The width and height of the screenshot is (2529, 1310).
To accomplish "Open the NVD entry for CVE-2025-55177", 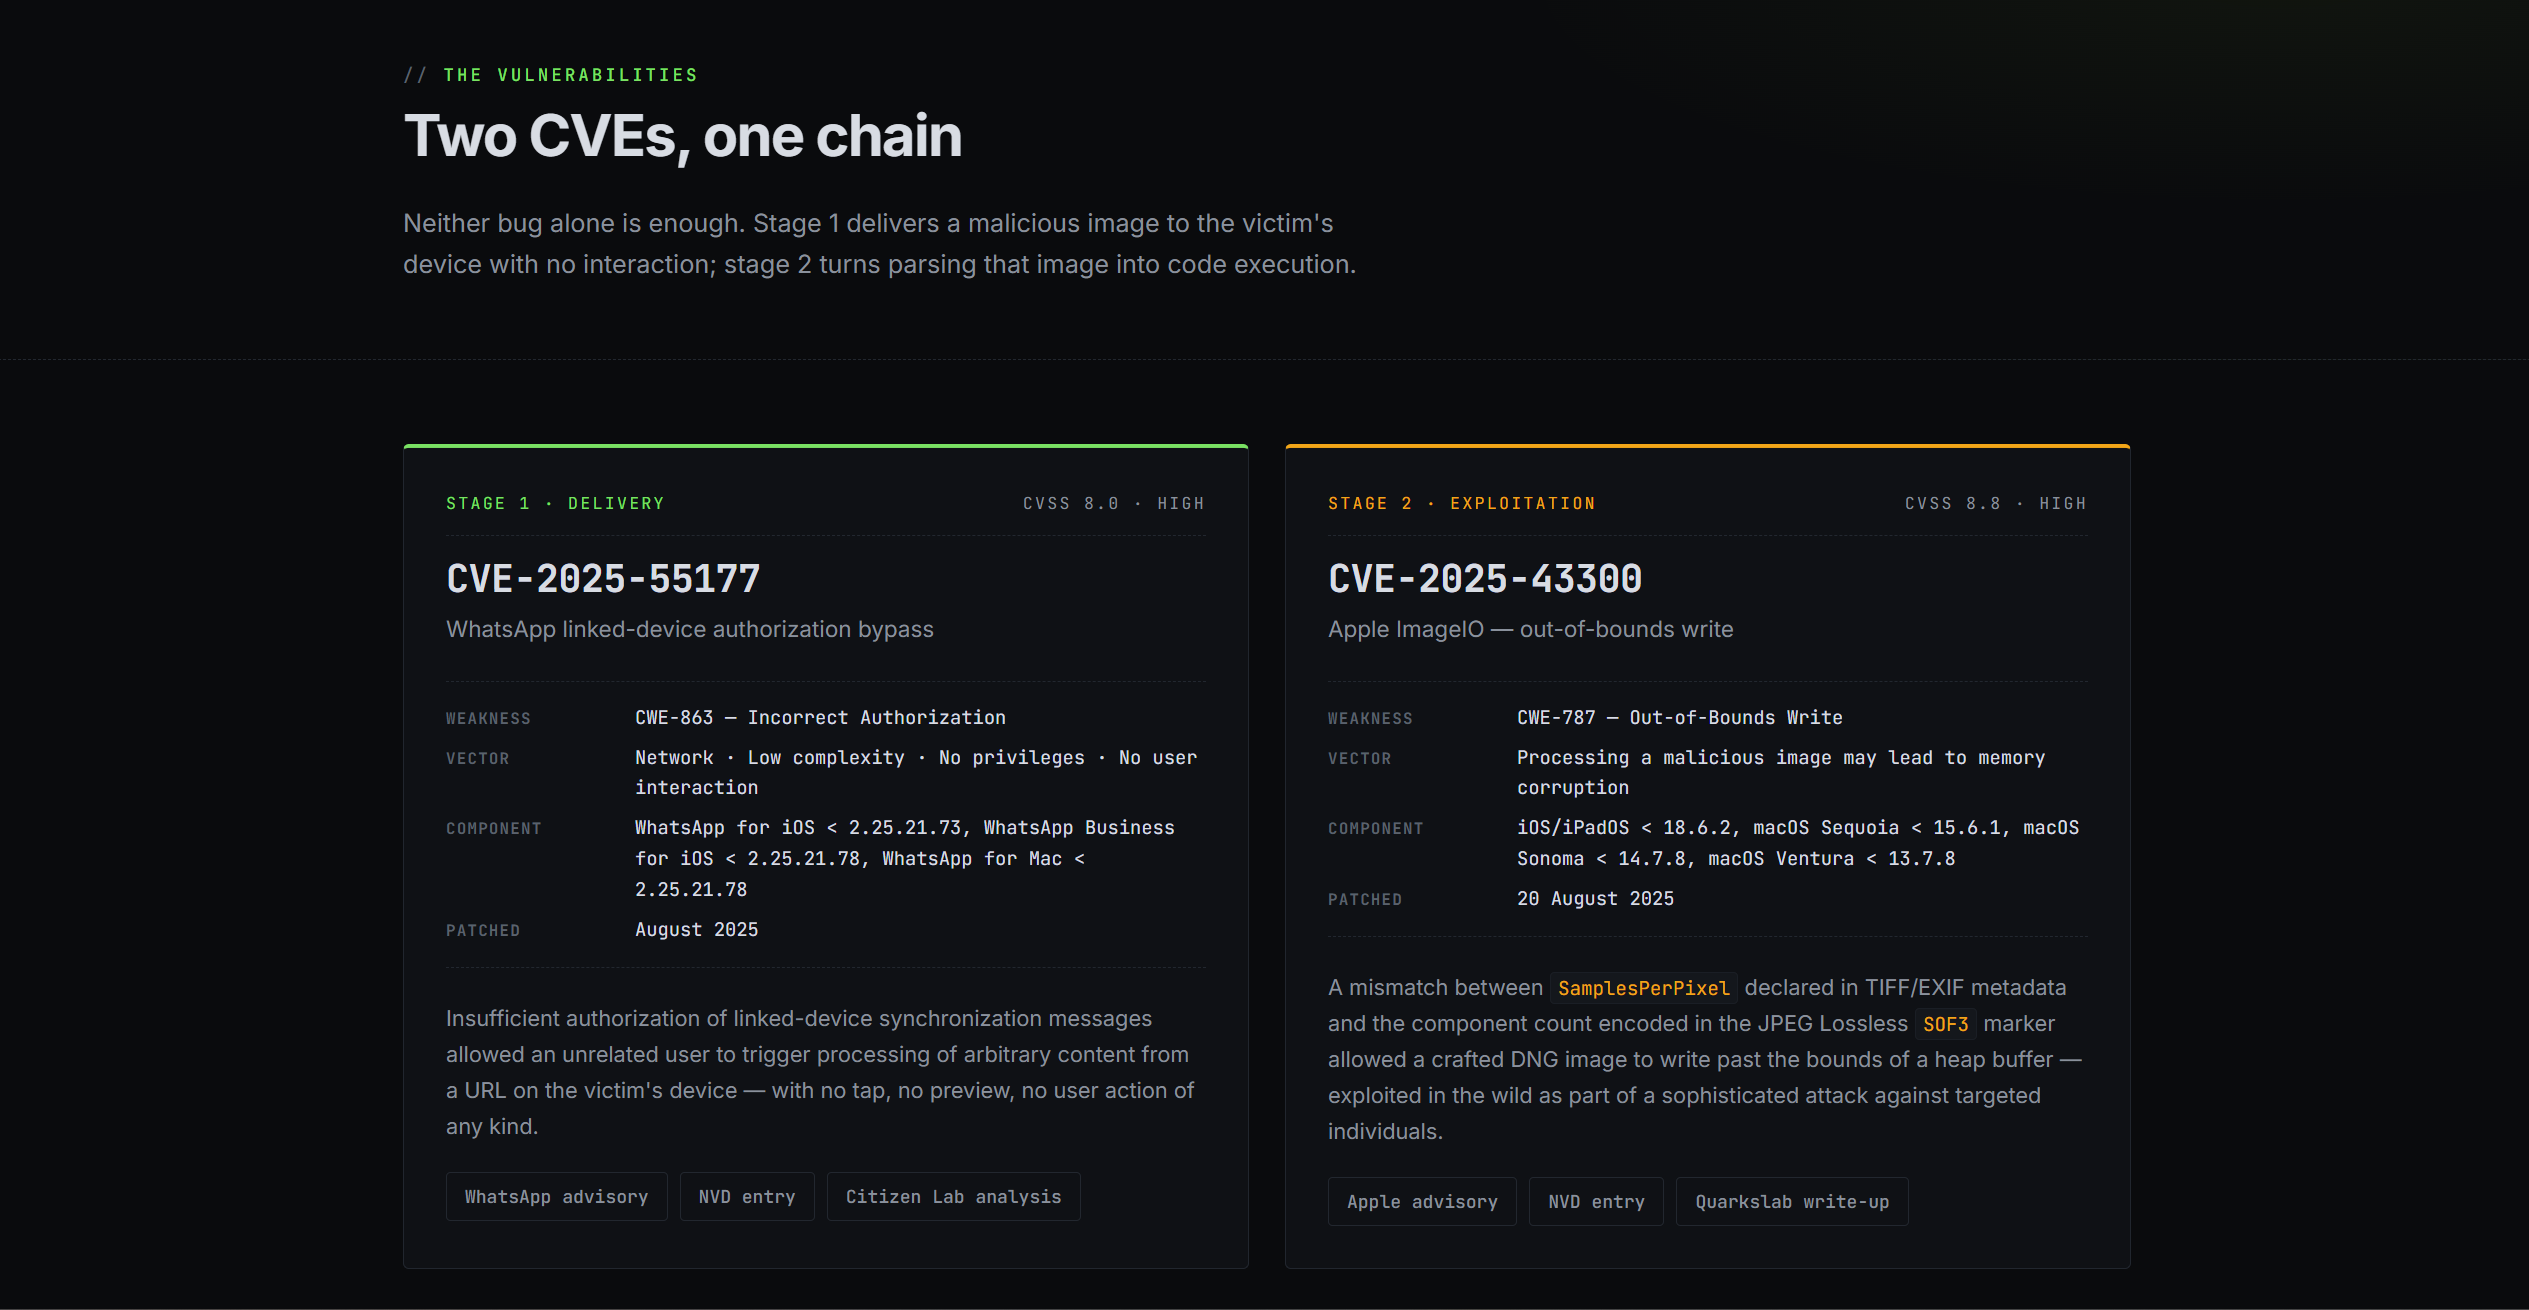I will click(x=746, y=1196).
